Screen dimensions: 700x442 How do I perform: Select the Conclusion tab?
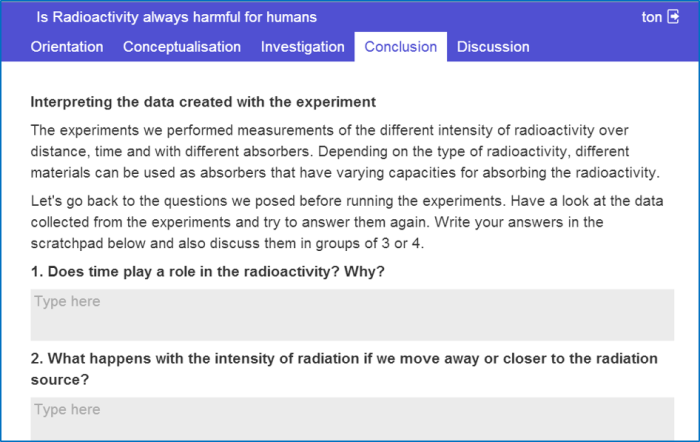coord(400,46)
